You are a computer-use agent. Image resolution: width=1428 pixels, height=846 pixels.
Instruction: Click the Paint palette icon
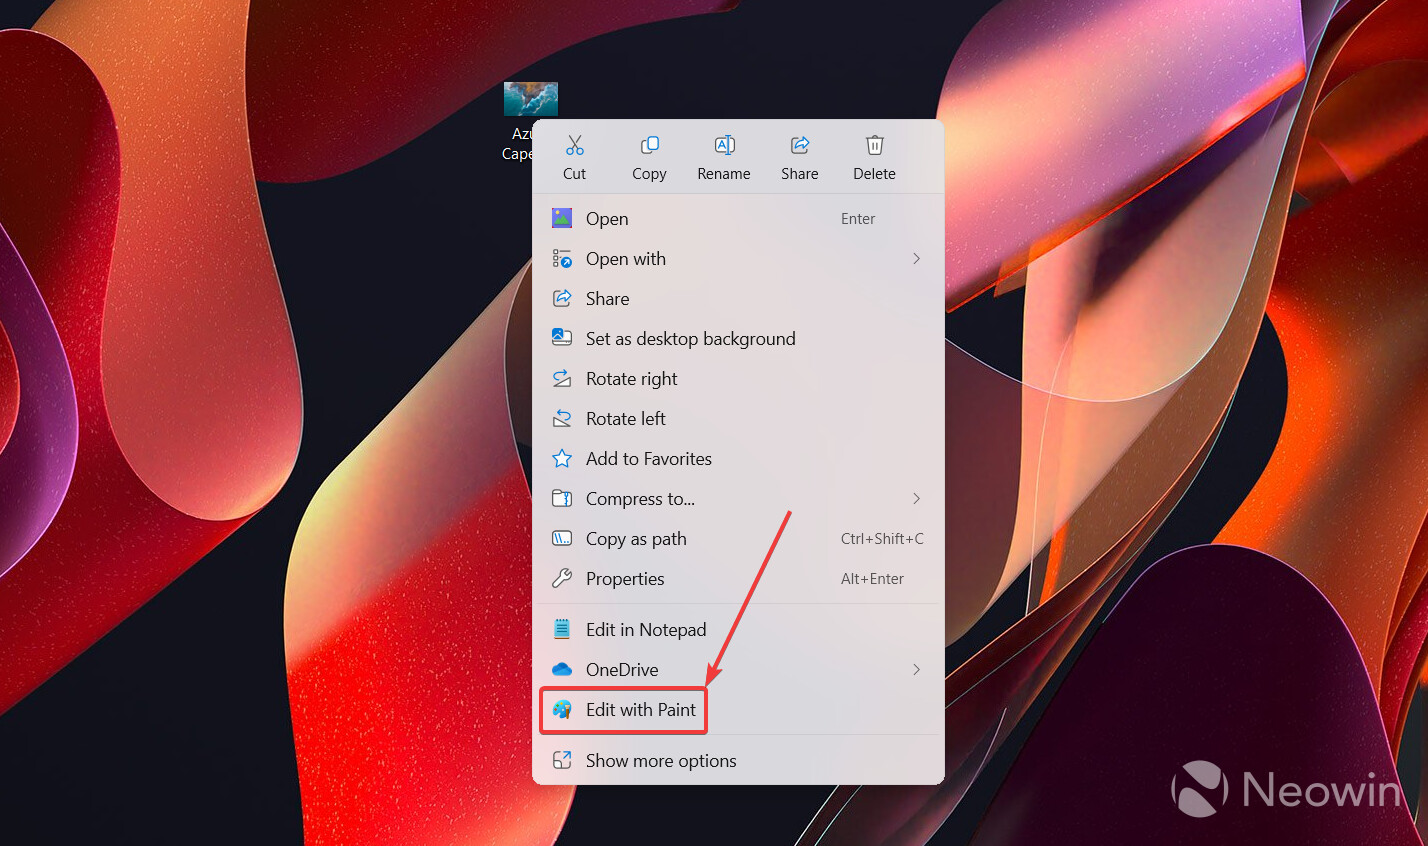[562, 709]
